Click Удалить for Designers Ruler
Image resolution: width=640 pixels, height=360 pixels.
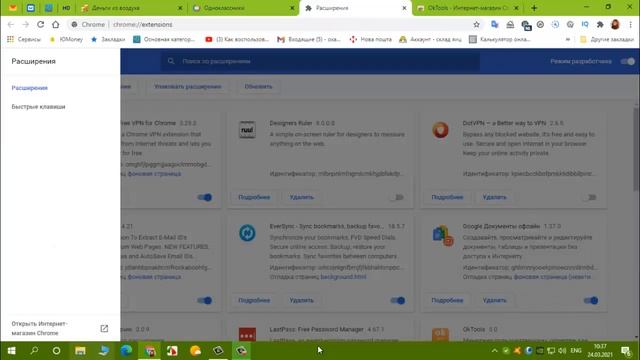[x=302, y=197]
